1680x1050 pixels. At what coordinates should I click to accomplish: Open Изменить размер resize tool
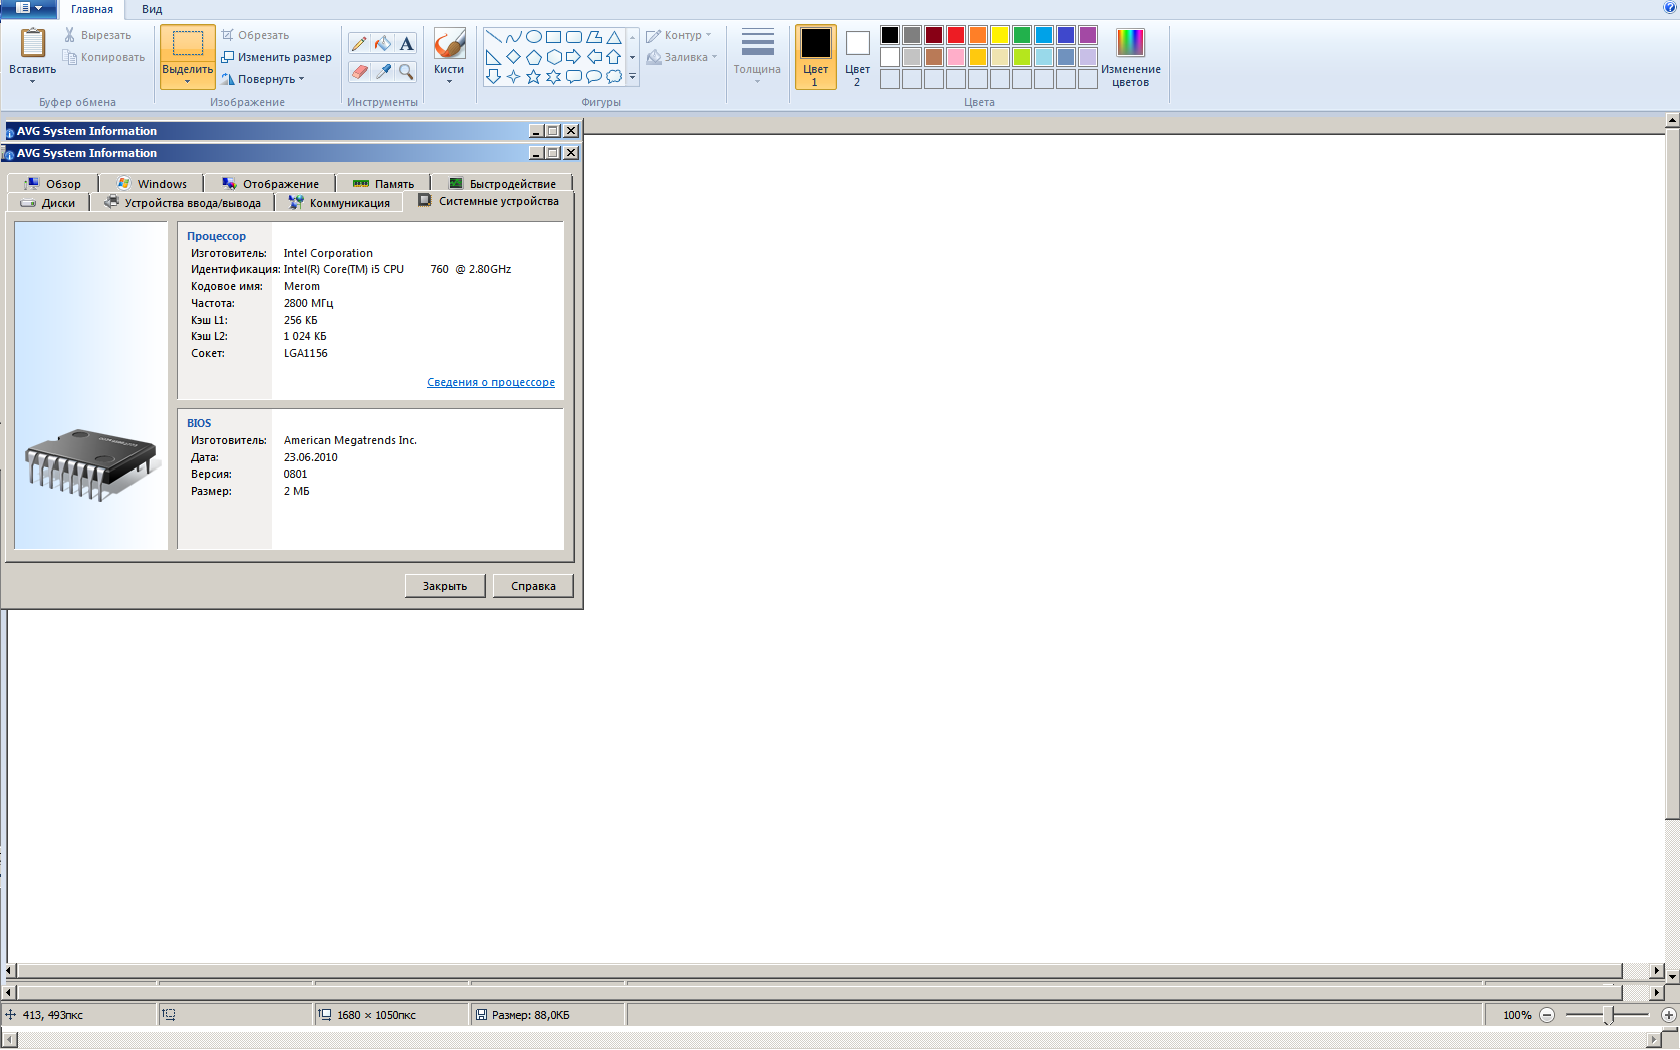point(277,57)
